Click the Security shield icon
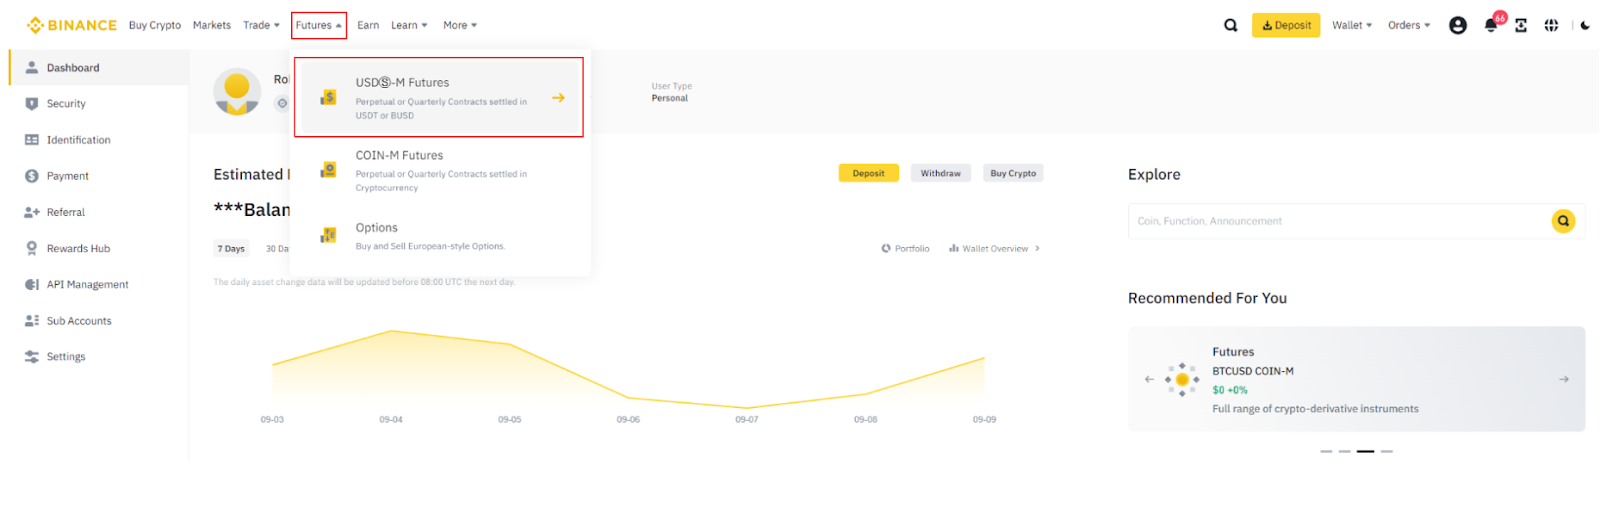The width and height of the screenshot is (1600, 520). pyautogui.click(x=32, y=103)
